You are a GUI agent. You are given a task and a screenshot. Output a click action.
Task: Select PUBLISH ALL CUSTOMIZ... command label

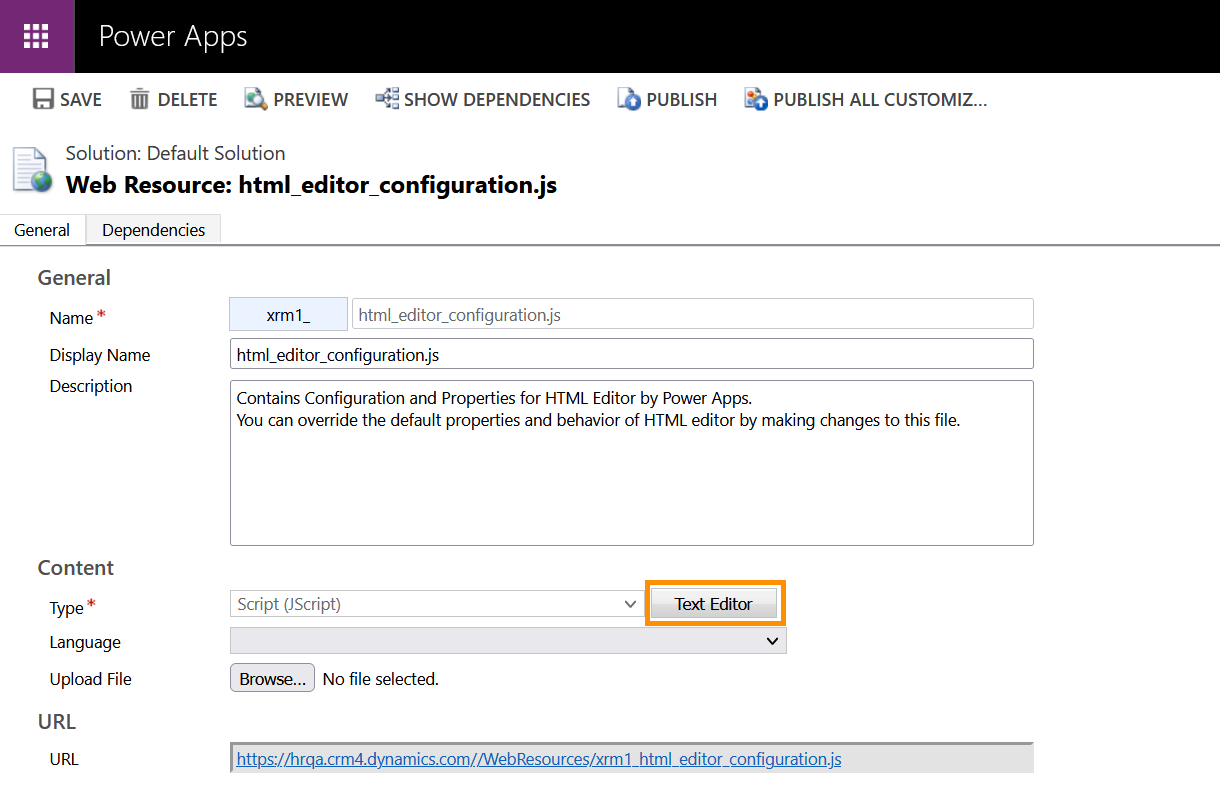[880, 100]
